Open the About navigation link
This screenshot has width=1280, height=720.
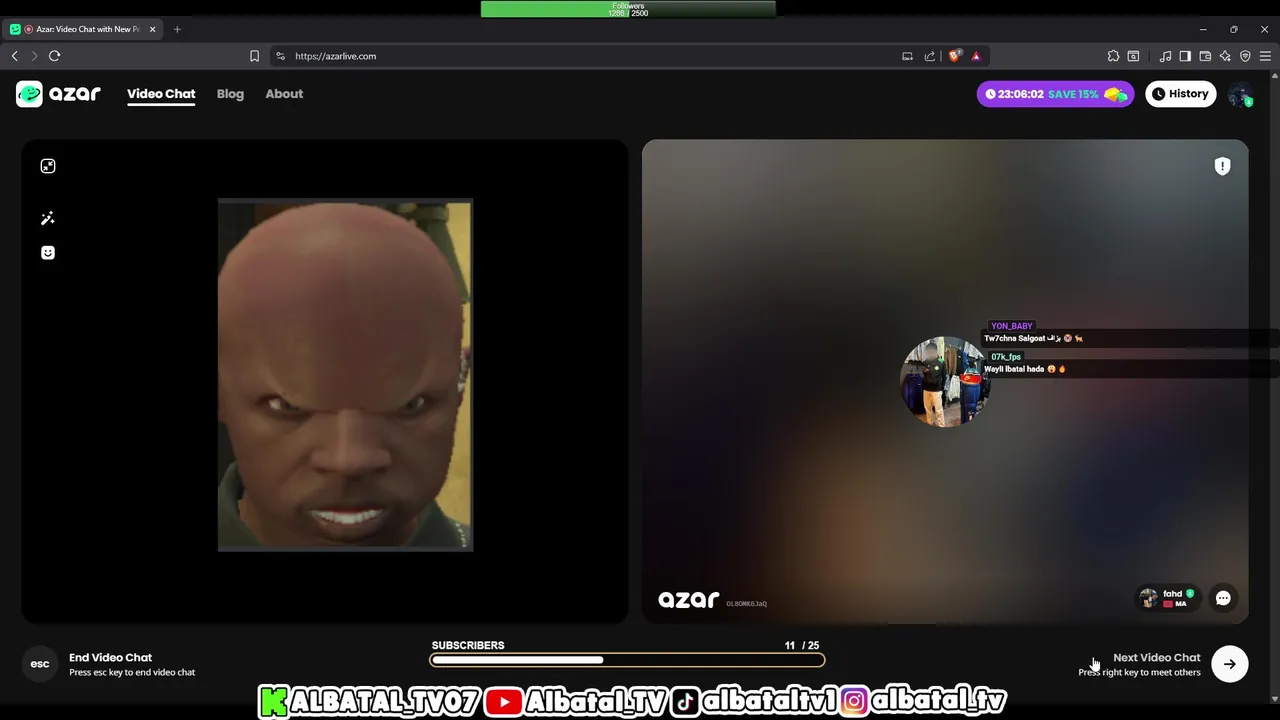coord(284,94)
